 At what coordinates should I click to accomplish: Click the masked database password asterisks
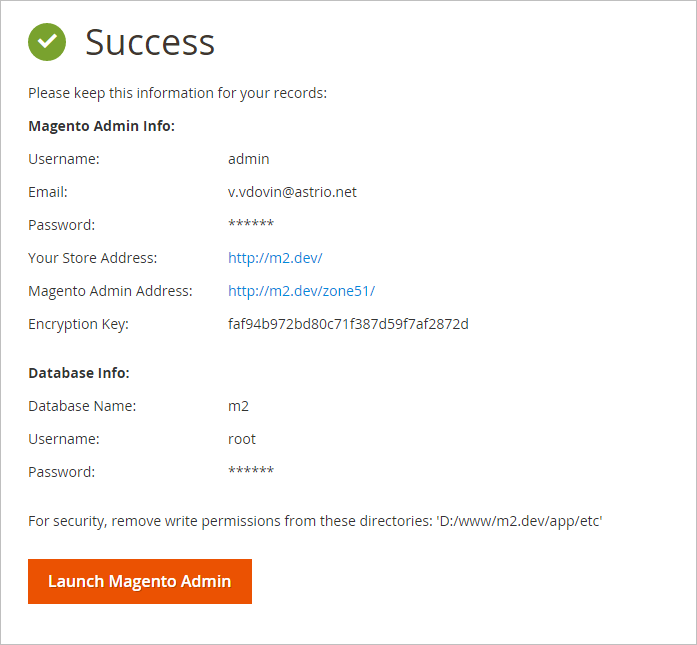click(251, 470)
